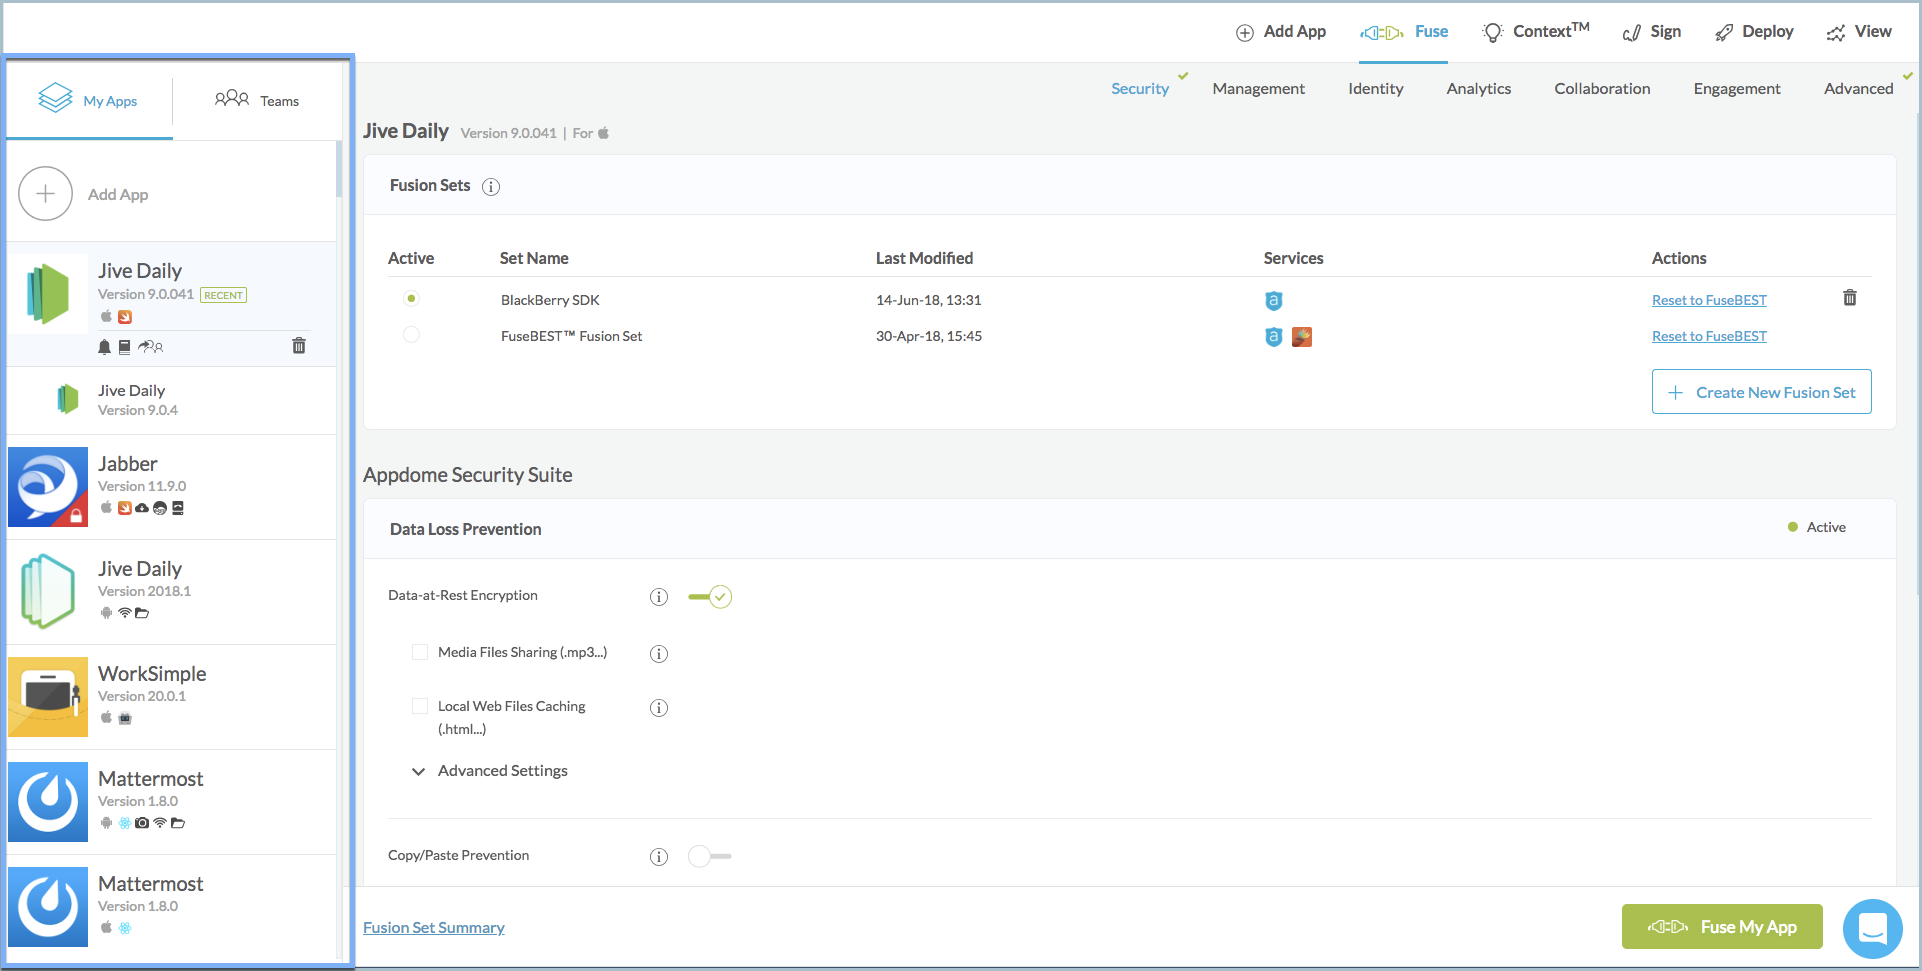Check Media Files Sharing checkbox

coord(420,652)
